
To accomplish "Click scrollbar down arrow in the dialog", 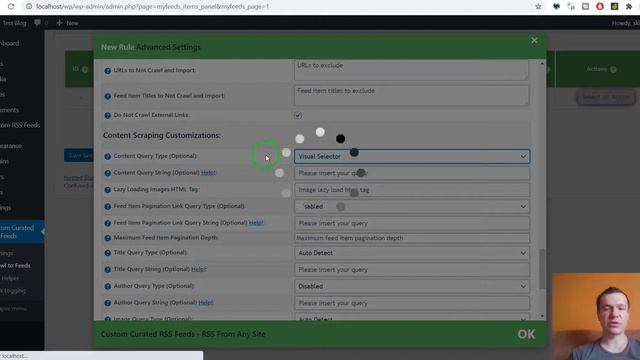I will click(542, 316).
